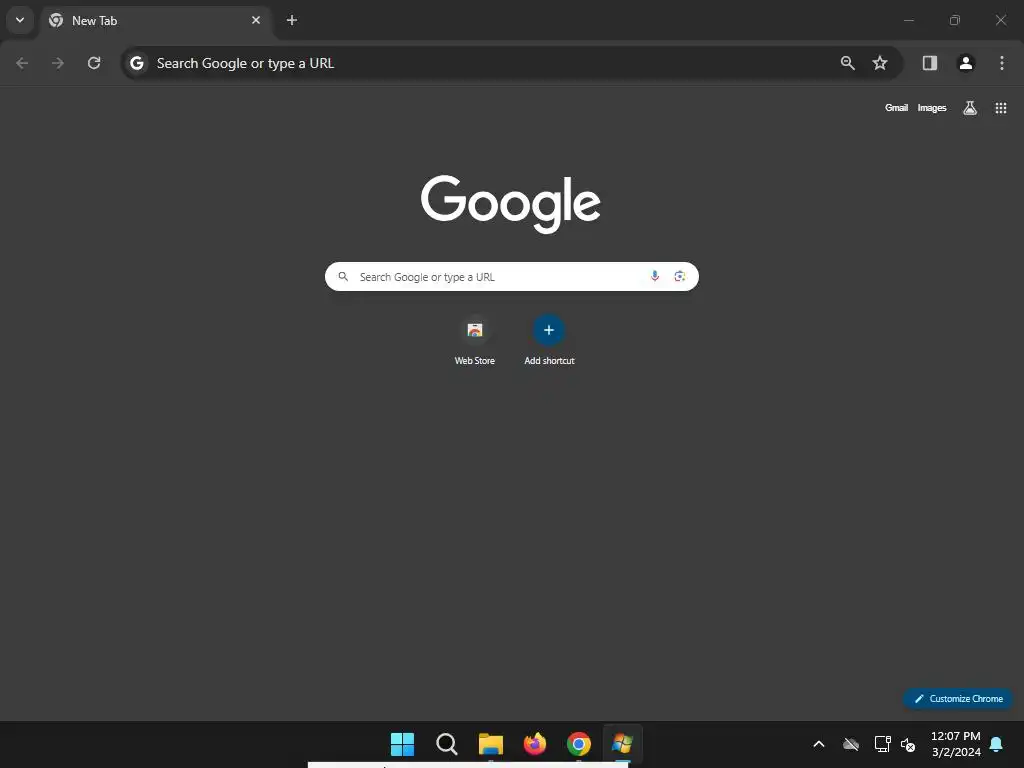Open Images link
Screen dimensions: 1024x768
pyautogui.click(x=932, y=108)
